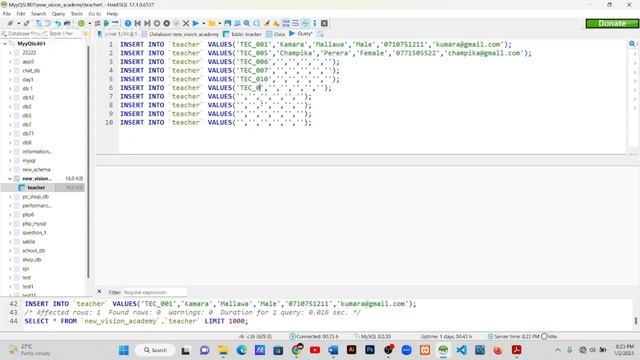Image resolution: width=640 pixels, height=360 pixels.
Task: Select the teacher table in the tree
Action: (x=36, y=187)
